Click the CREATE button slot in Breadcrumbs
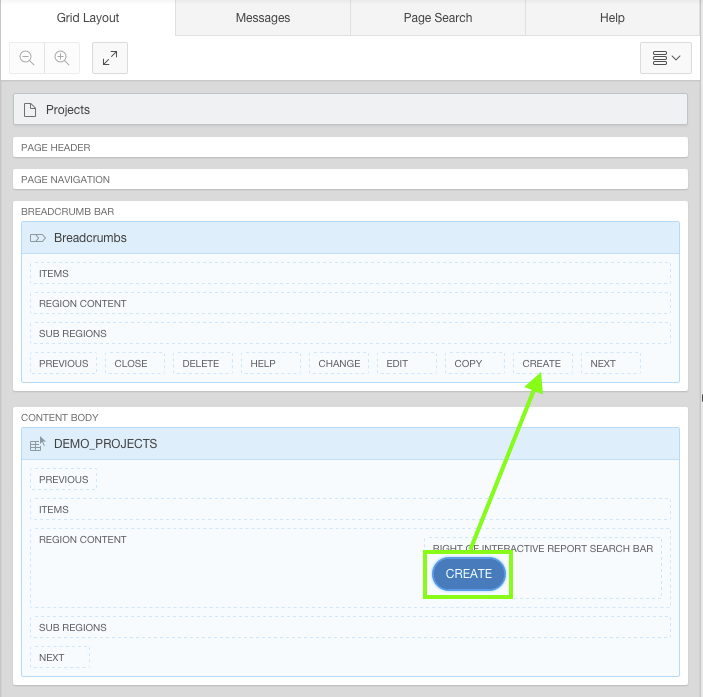 click(x=543, y=364)
